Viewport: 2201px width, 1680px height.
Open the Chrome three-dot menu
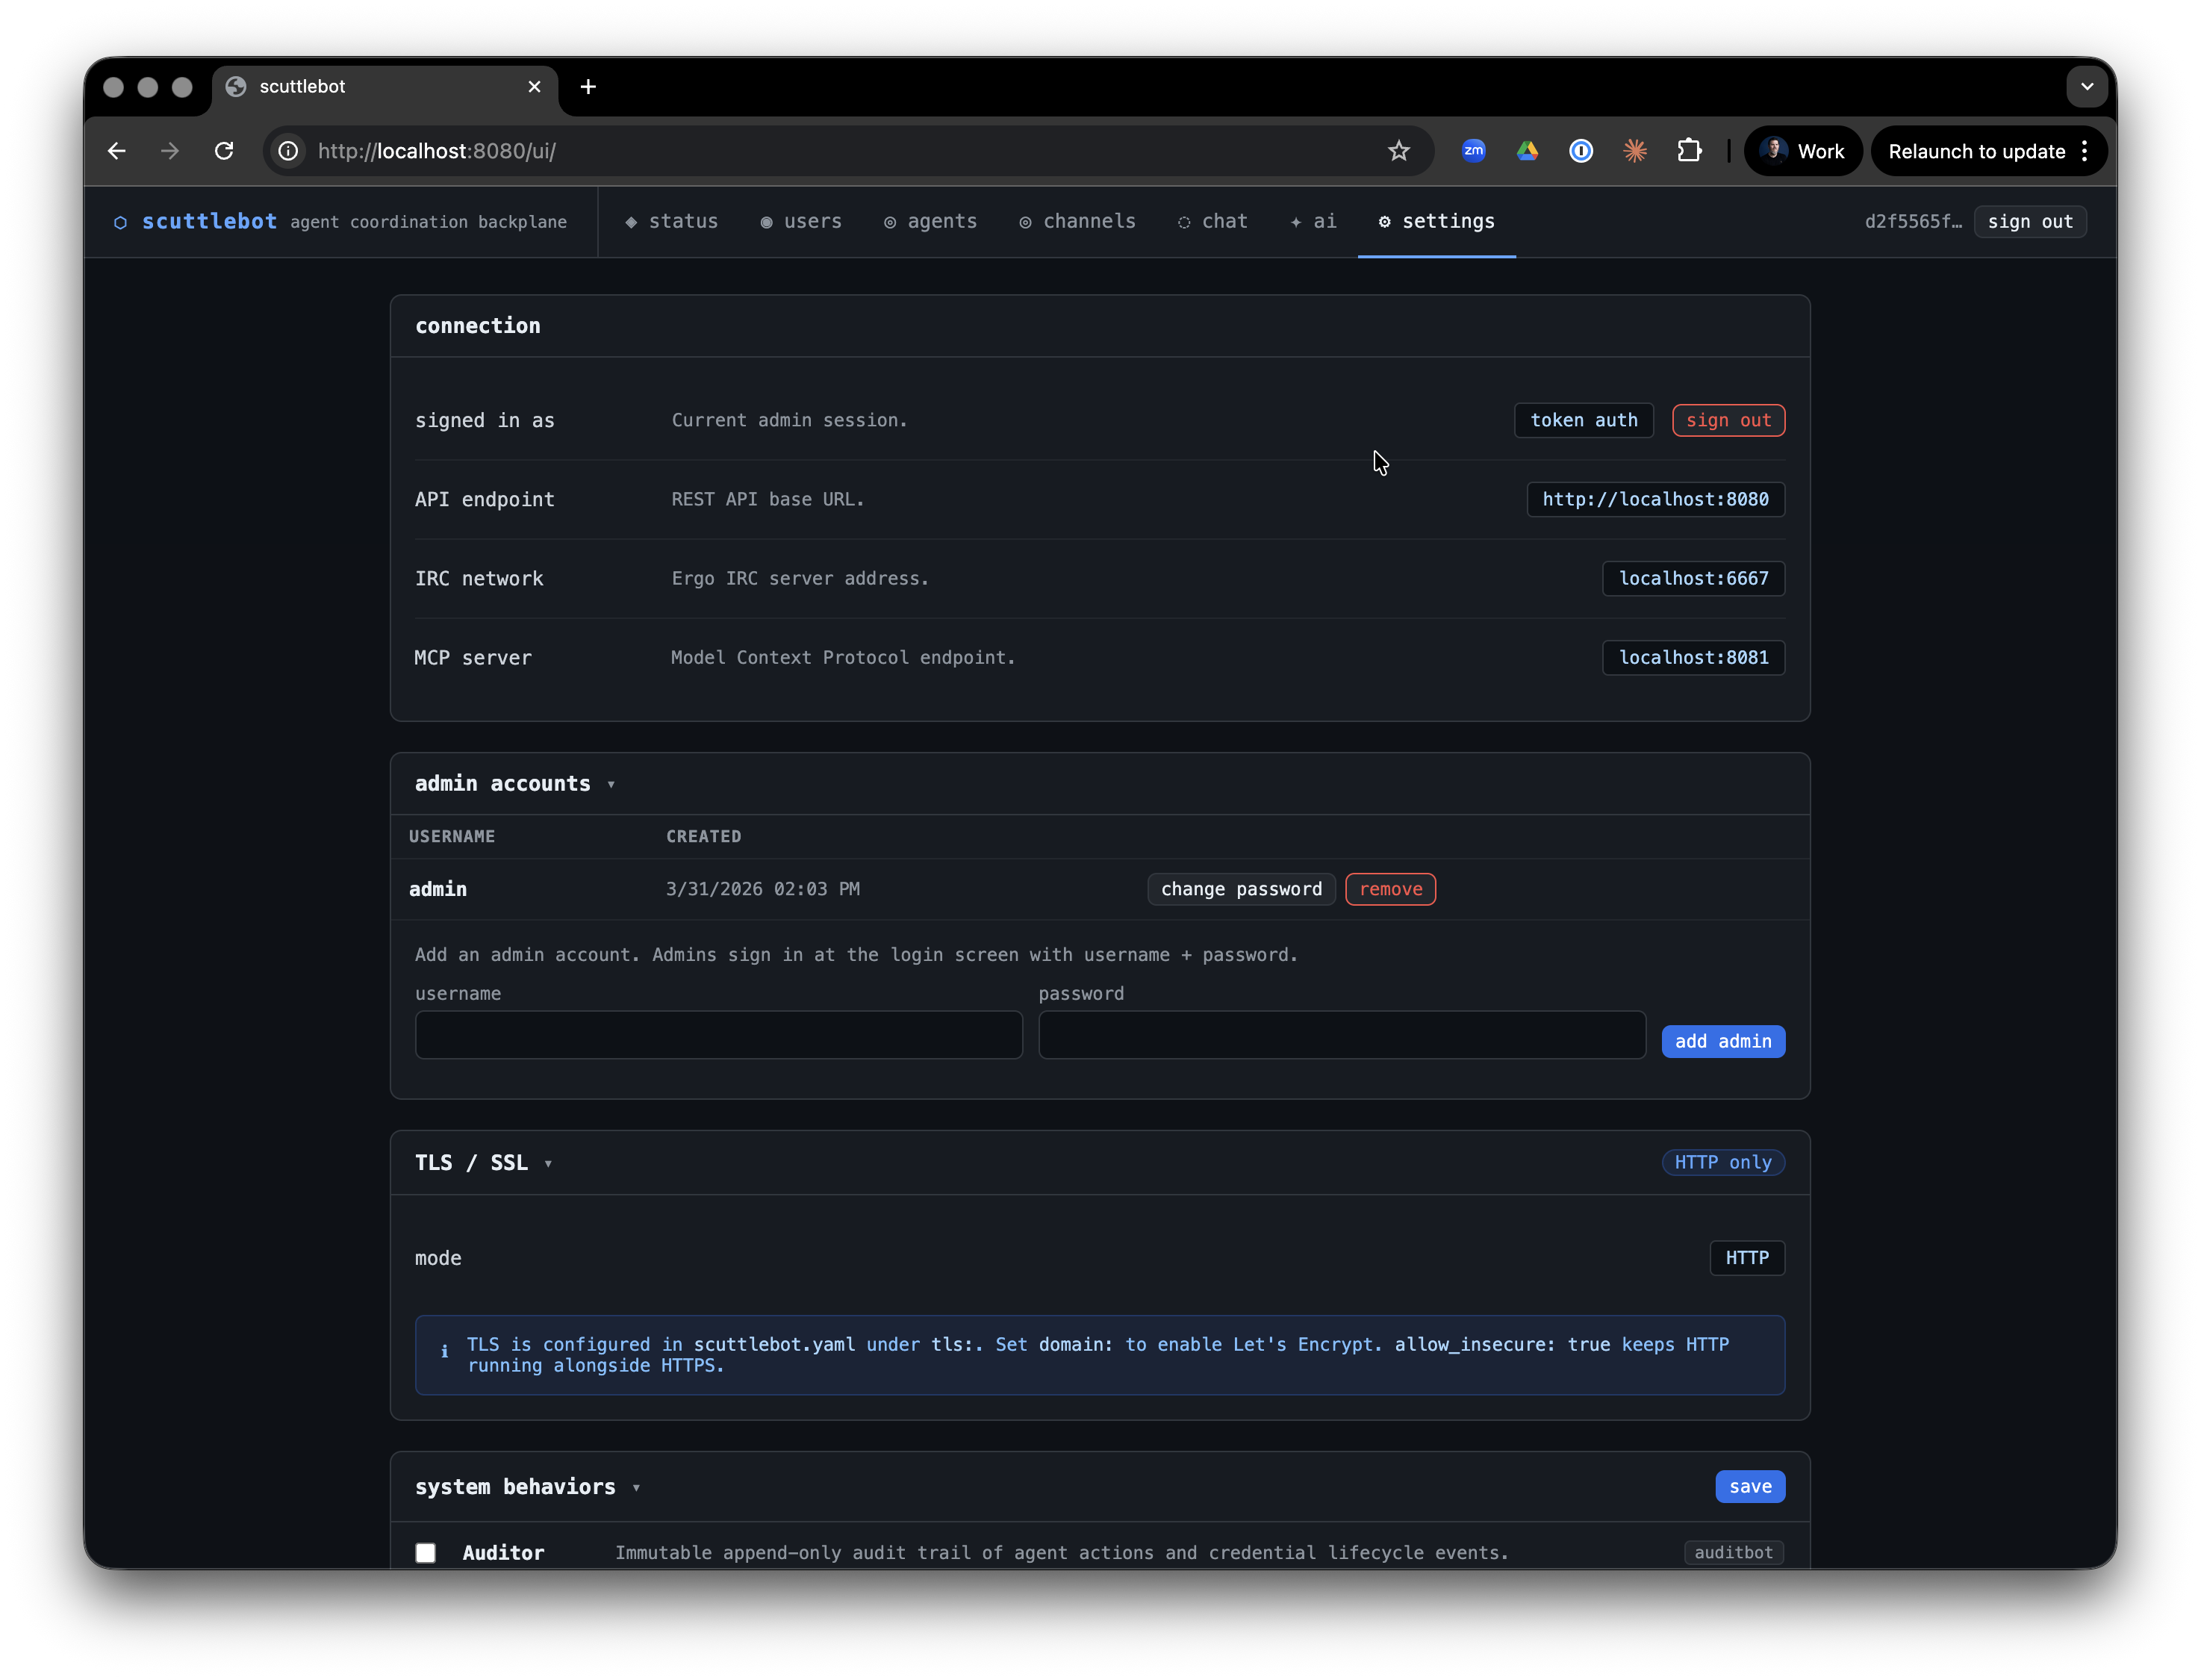point(2085,151)
